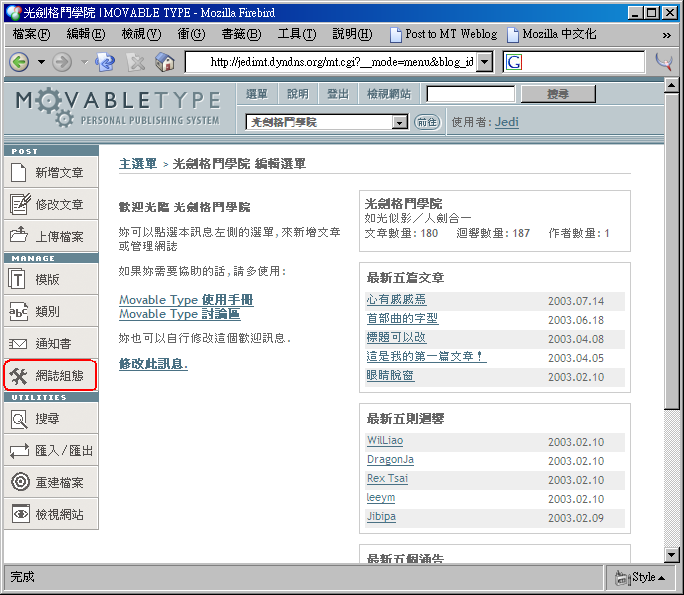Screen dimensions: 684x595
Task: Open the comment by WilLiao
Action: pyautogui.click(x=385, y=441)
